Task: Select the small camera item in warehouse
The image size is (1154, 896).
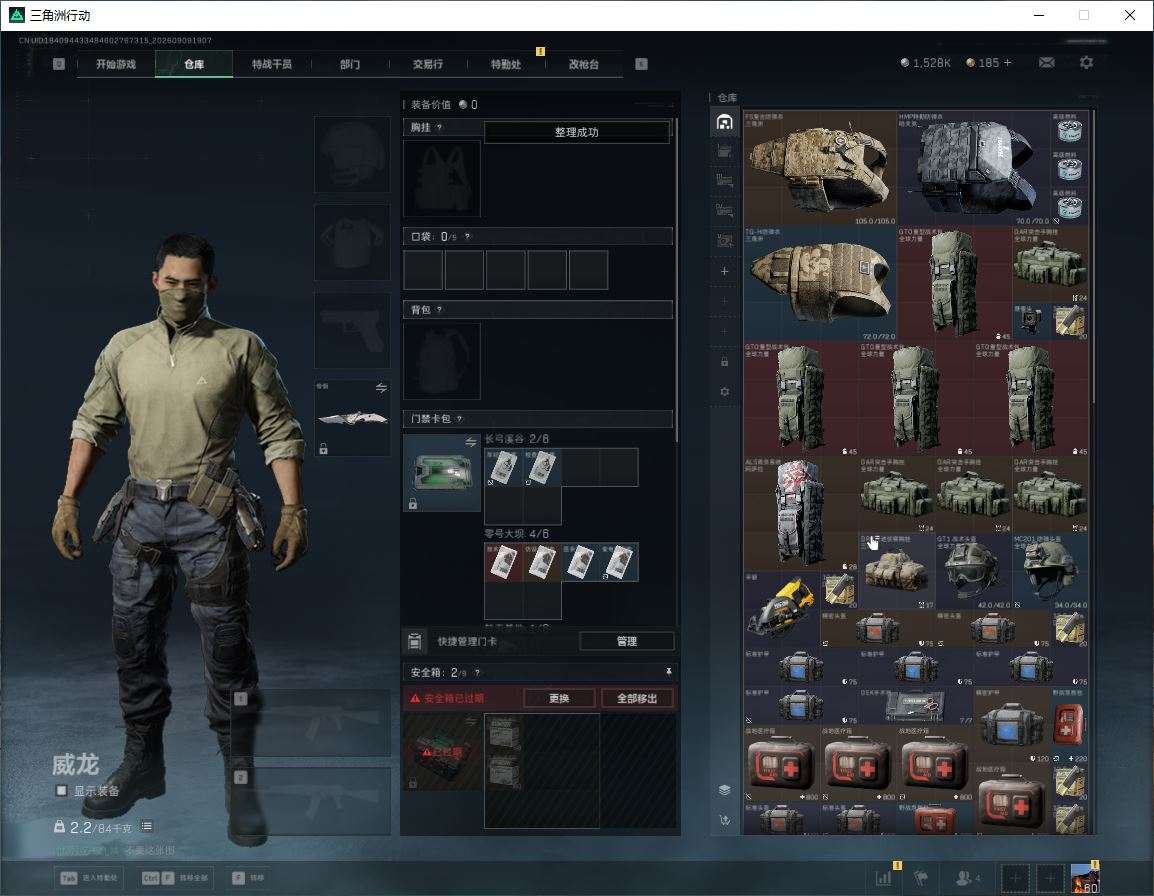Action: click(x=1030, y=322)
